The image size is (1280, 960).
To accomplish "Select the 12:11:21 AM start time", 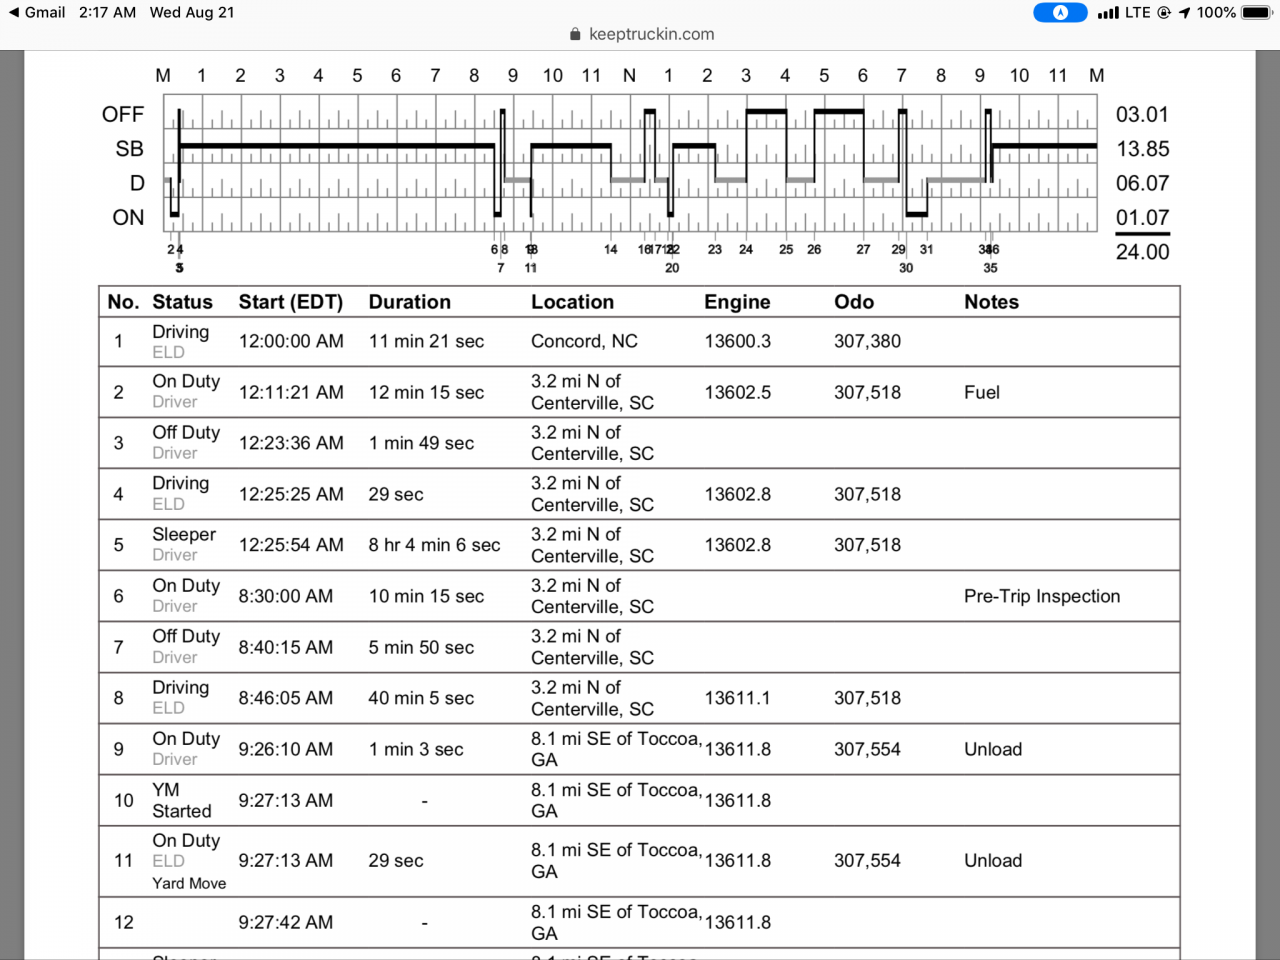I will [x=291, y=392].
